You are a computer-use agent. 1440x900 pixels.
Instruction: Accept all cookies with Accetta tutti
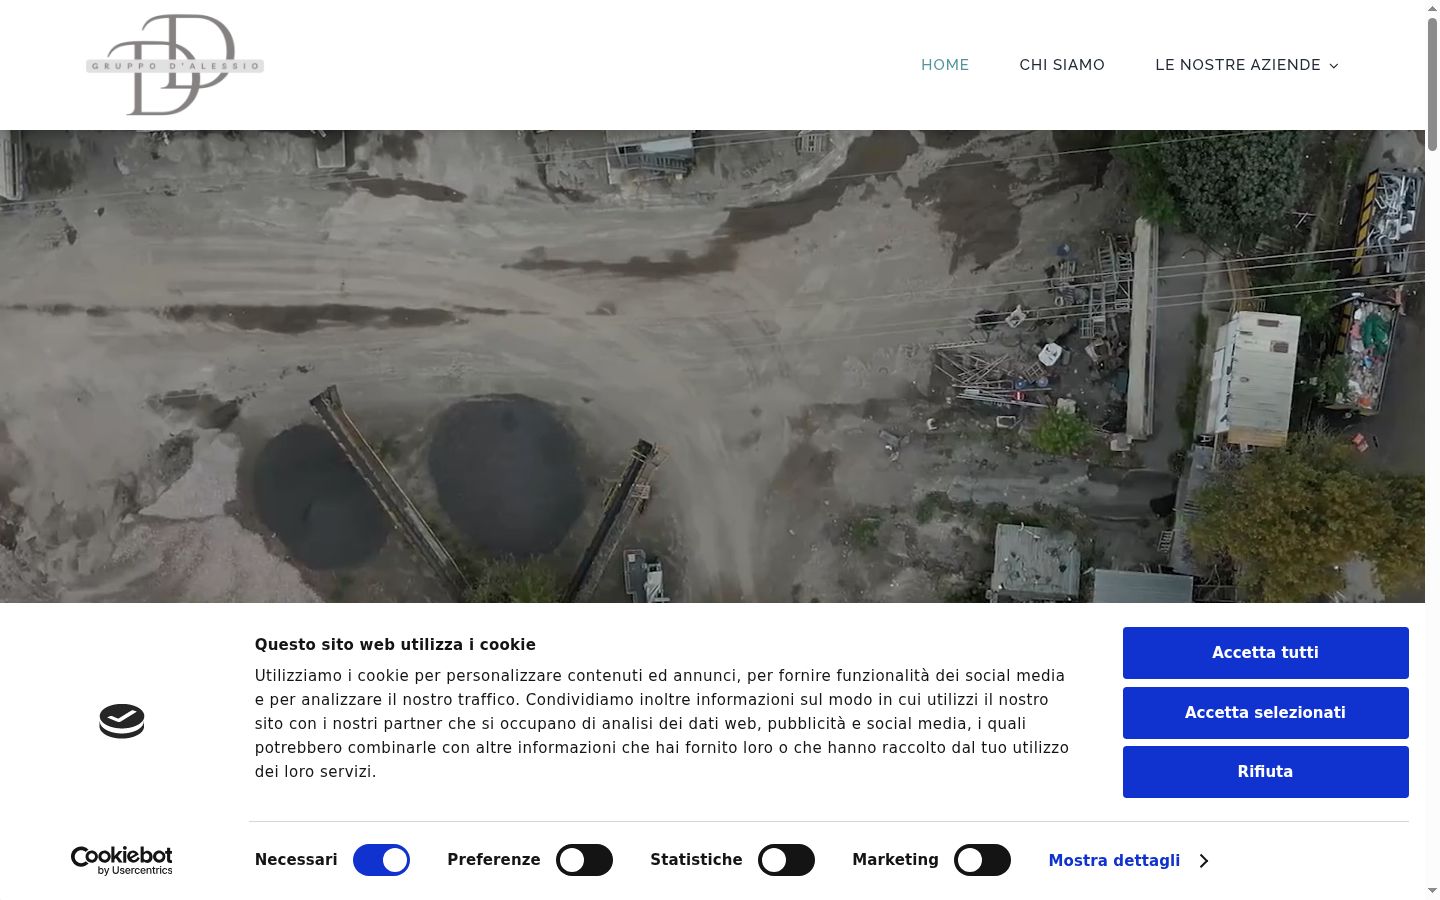pyautogui.click(x=1265, y=653)
